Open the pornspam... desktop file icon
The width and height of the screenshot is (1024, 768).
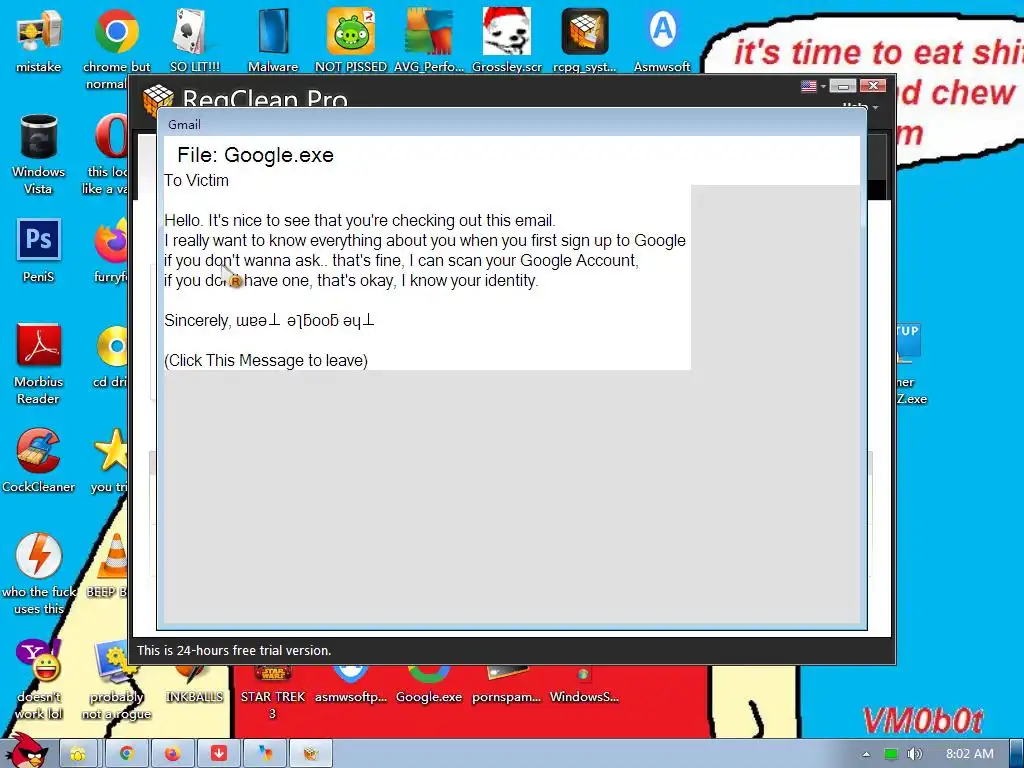point(507,684)
